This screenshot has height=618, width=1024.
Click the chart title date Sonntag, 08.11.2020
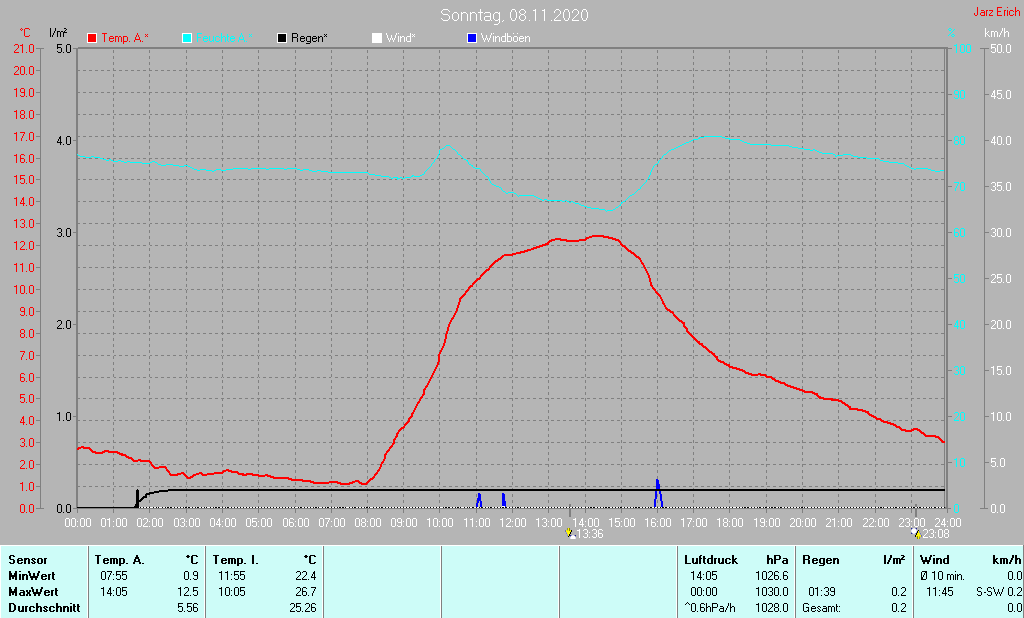click(514, 15)
